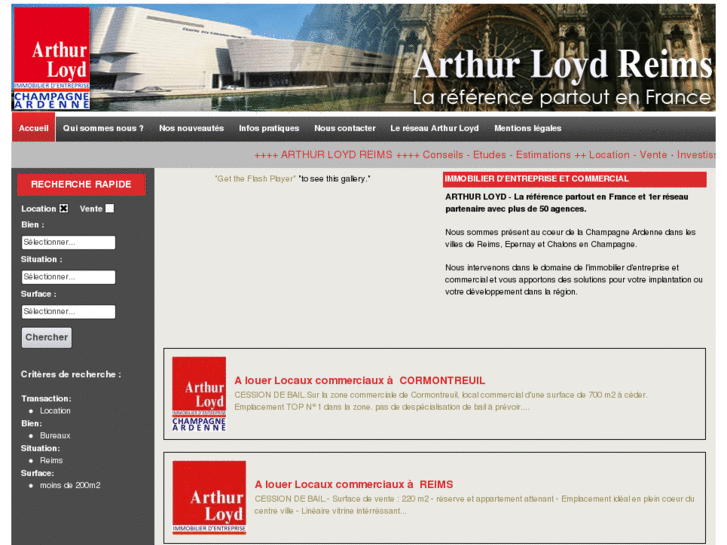Click the Reims CESSION DE BAIL description text
The height and width of the screenshot is (545, 727).
point(474,505)
